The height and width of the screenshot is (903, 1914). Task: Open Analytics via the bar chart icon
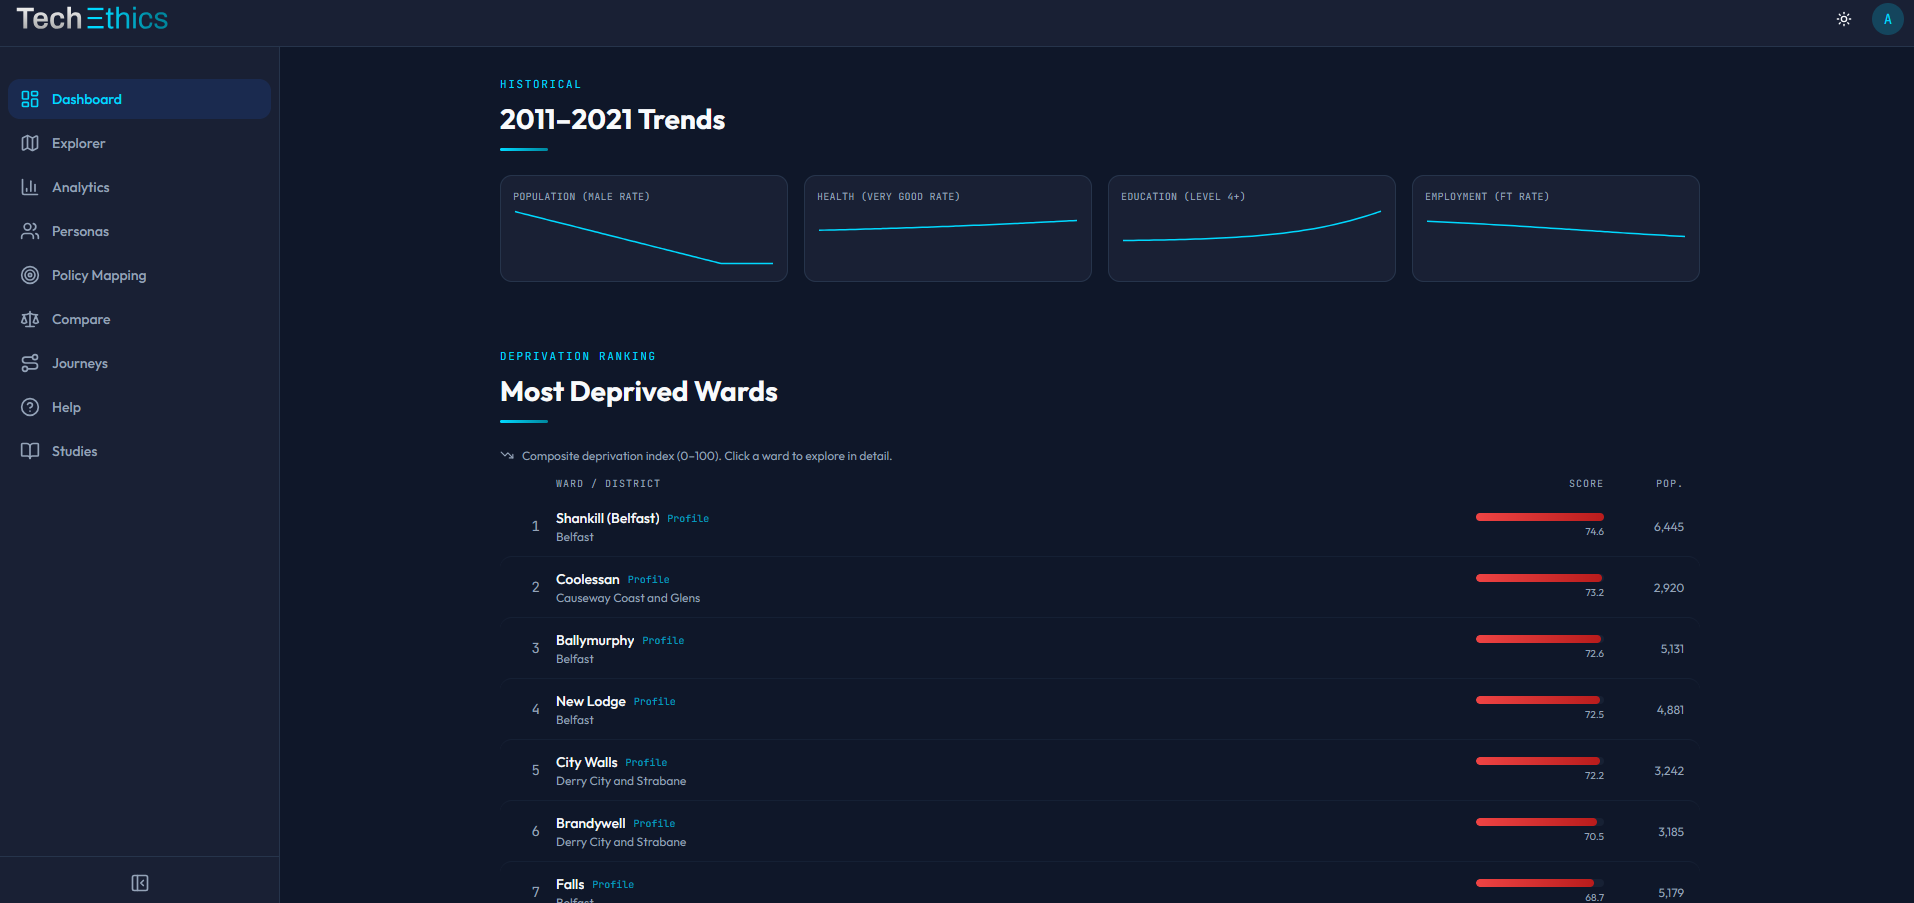click(30, 187)
